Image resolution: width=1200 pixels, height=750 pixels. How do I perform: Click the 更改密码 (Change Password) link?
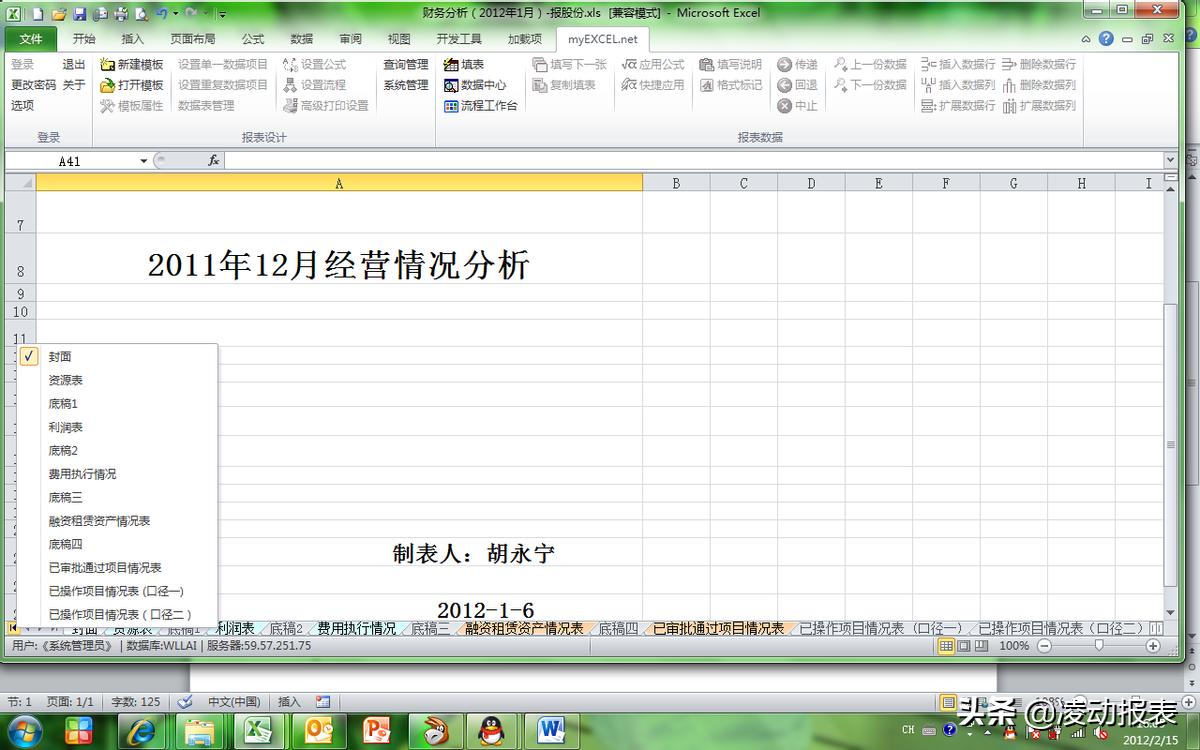tap(36, 85)
